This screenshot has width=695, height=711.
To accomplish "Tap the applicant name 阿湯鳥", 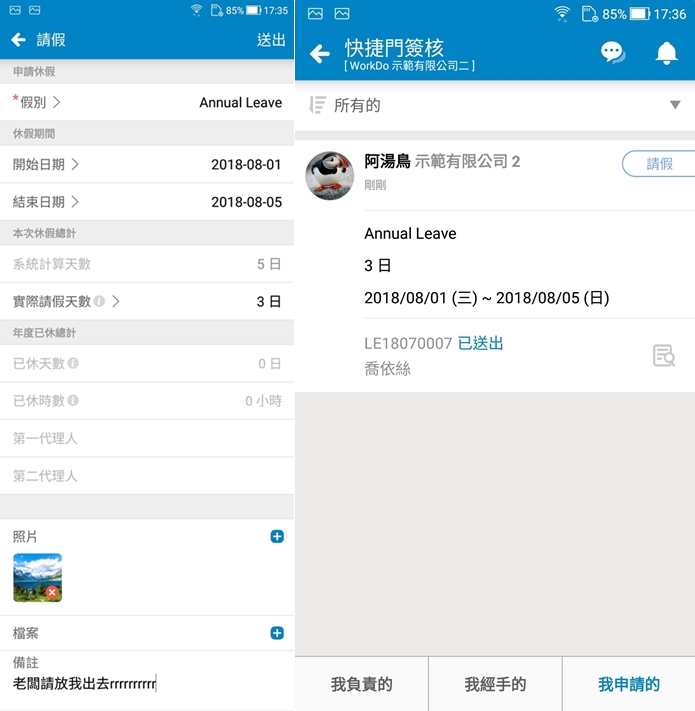I will click(387, 161).
